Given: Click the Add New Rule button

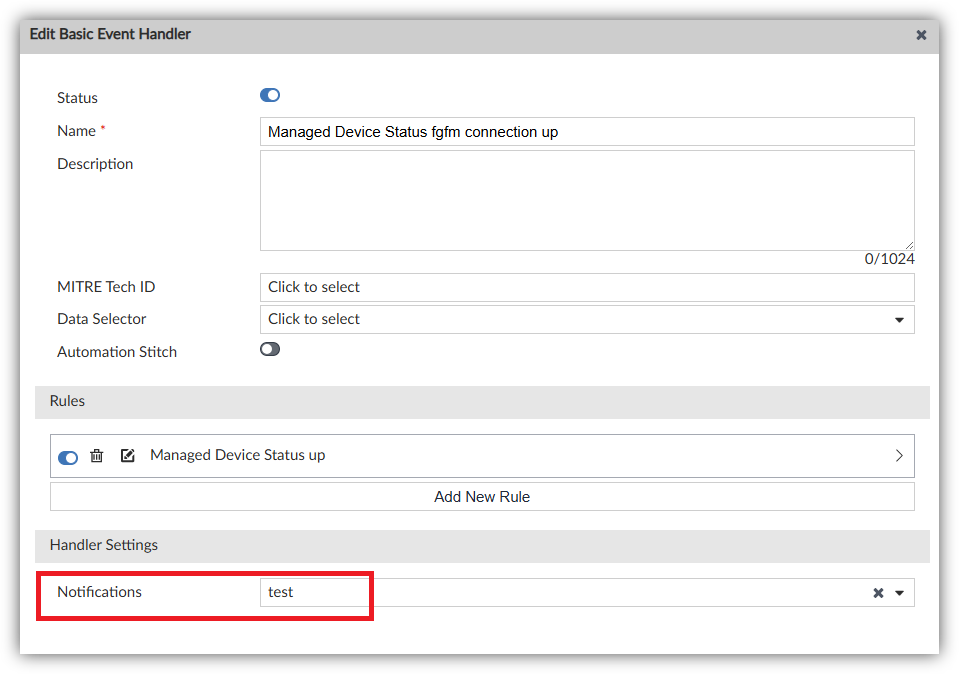Looking at the screenshot, I should click(482, 497).
